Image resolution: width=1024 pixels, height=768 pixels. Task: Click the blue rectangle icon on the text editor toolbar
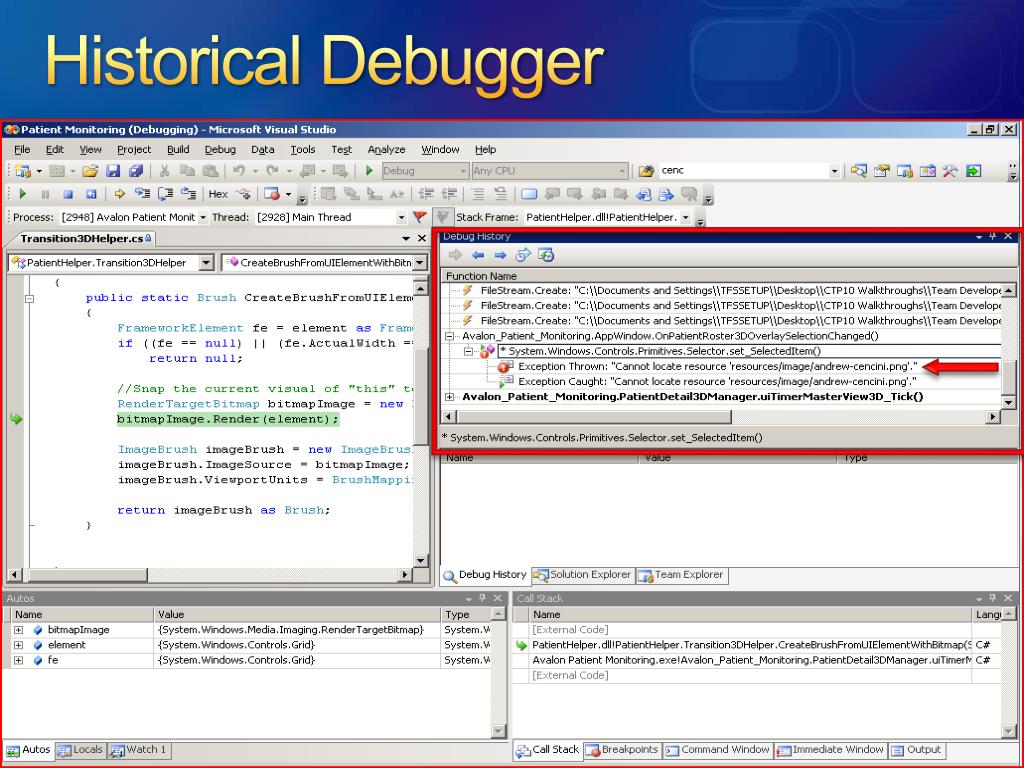click(x=529, y=194)
